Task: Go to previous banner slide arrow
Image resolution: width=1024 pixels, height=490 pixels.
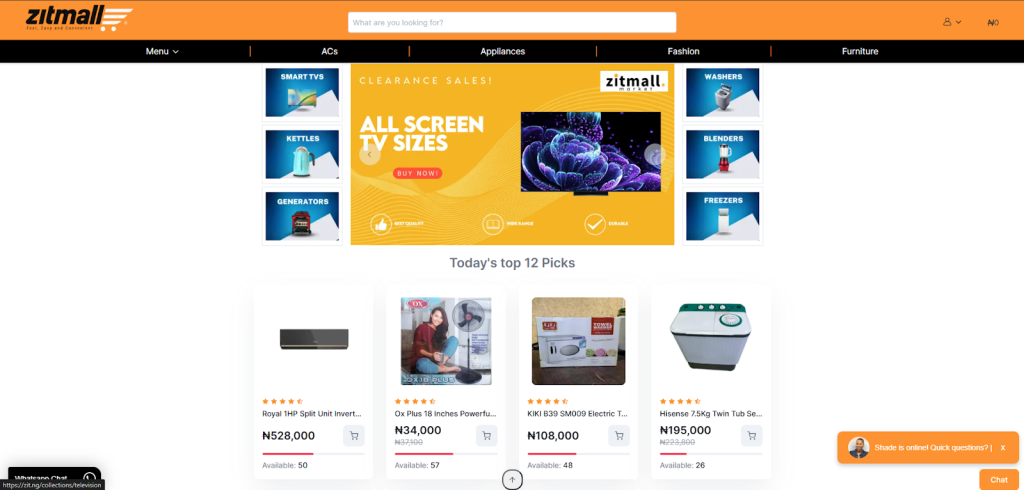Action: click(370, 155)
